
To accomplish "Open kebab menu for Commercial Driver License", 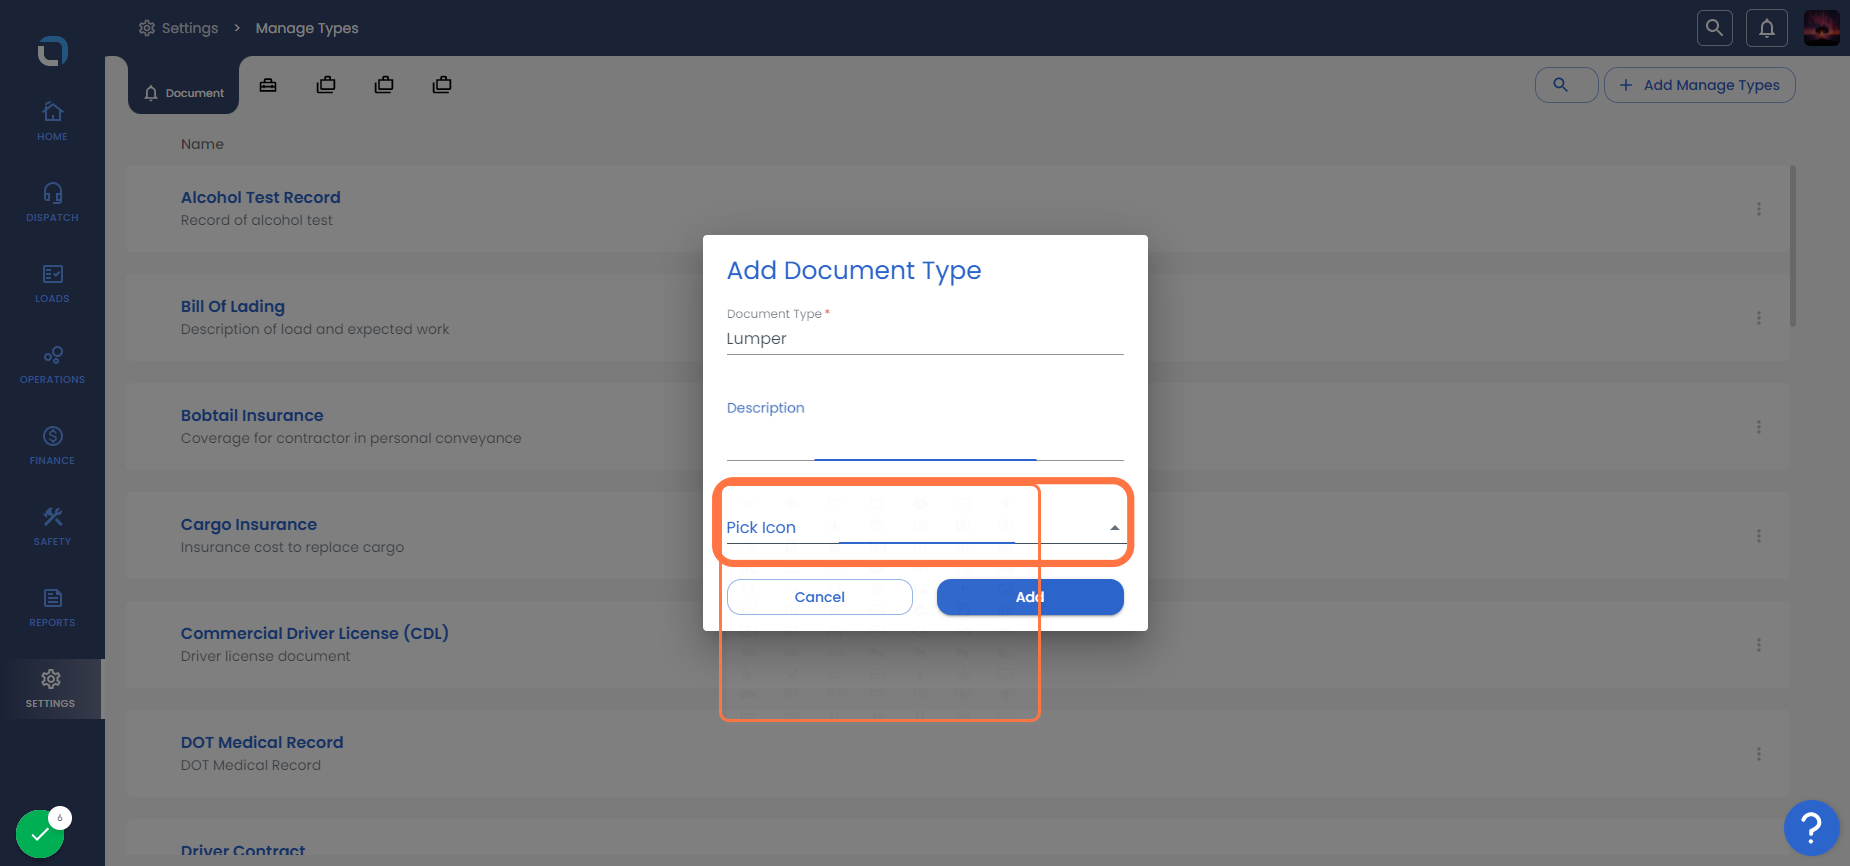I will pos(1758,645).
